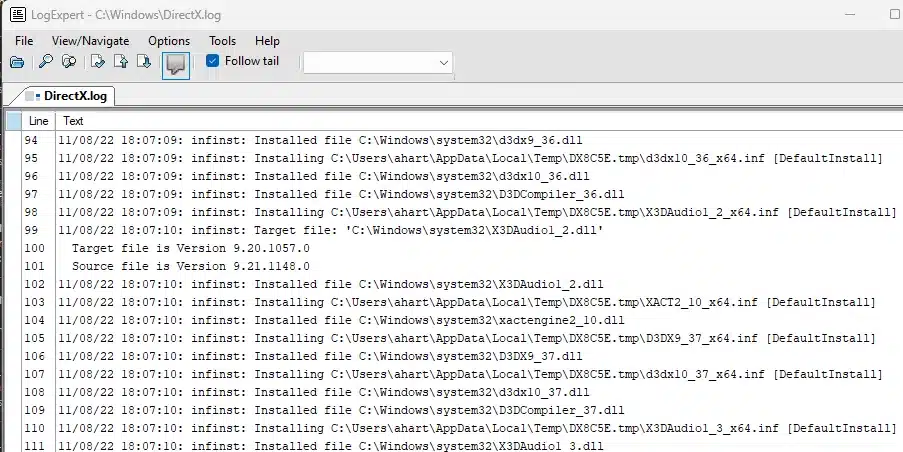
Task: Expand the toolbar combo box dropdown arrow
Action: coord(444,63)
